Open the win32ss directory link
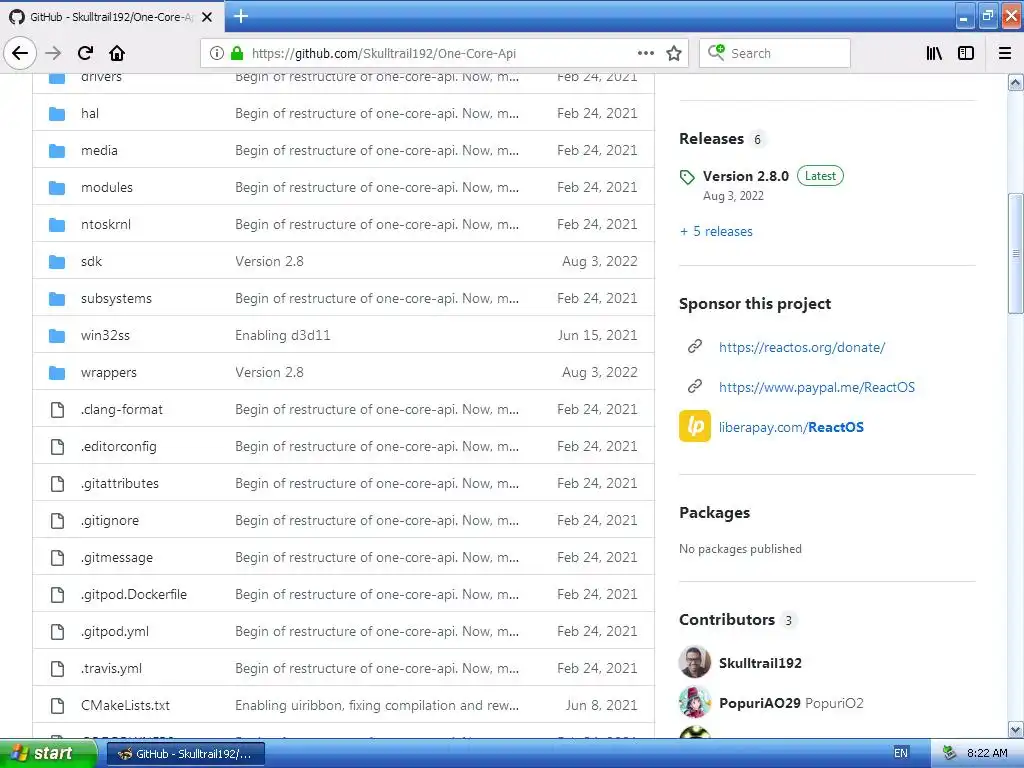Viewport: 1024px width, 768px height. (x=105, y=336)
